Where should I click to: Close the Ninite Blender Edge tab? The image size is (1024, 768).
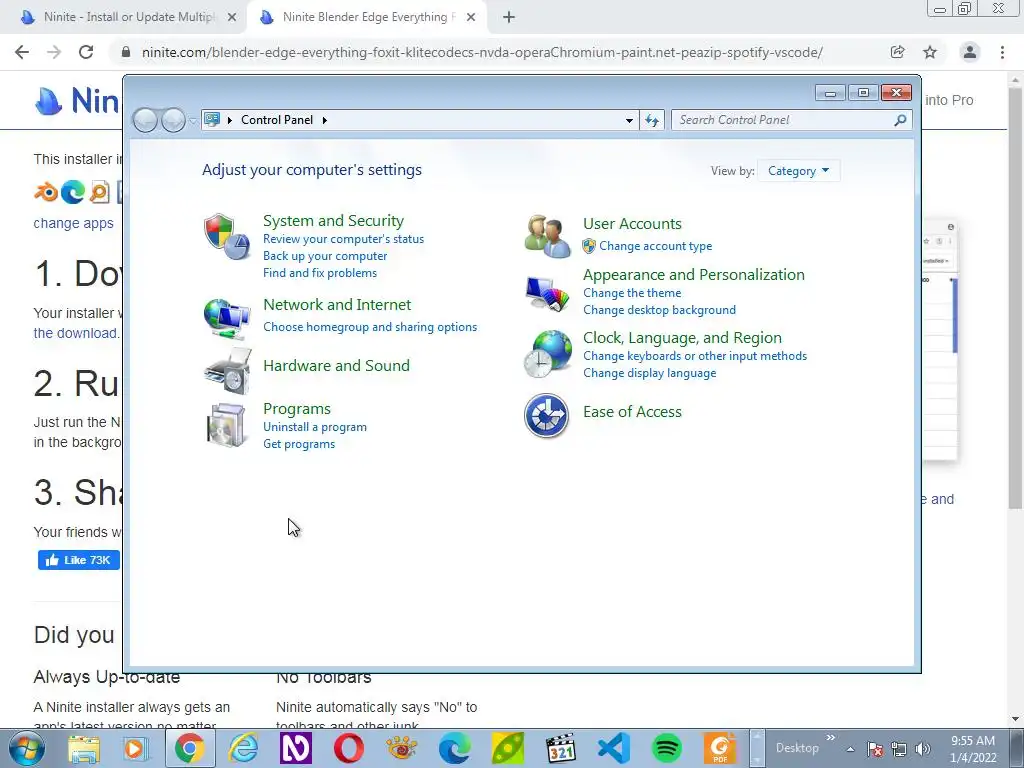(x=471, y=18)
